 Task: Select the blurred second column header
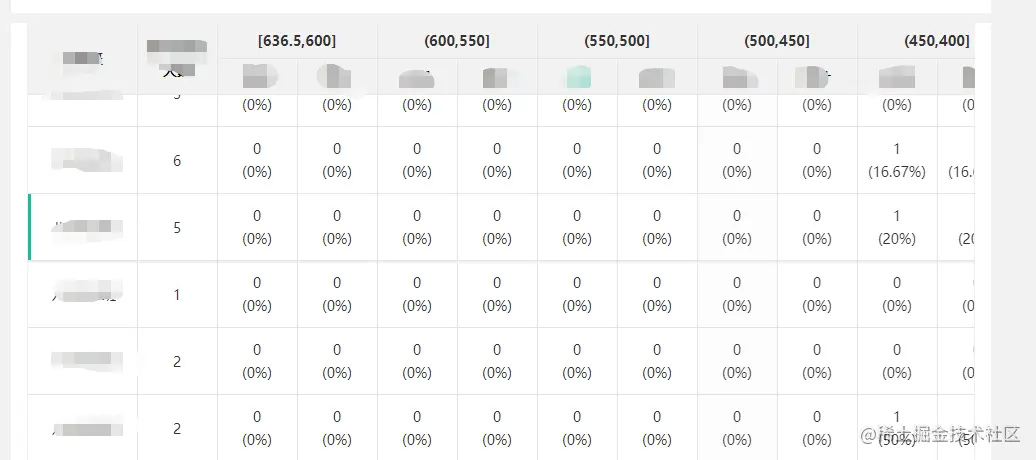(177, 59)
